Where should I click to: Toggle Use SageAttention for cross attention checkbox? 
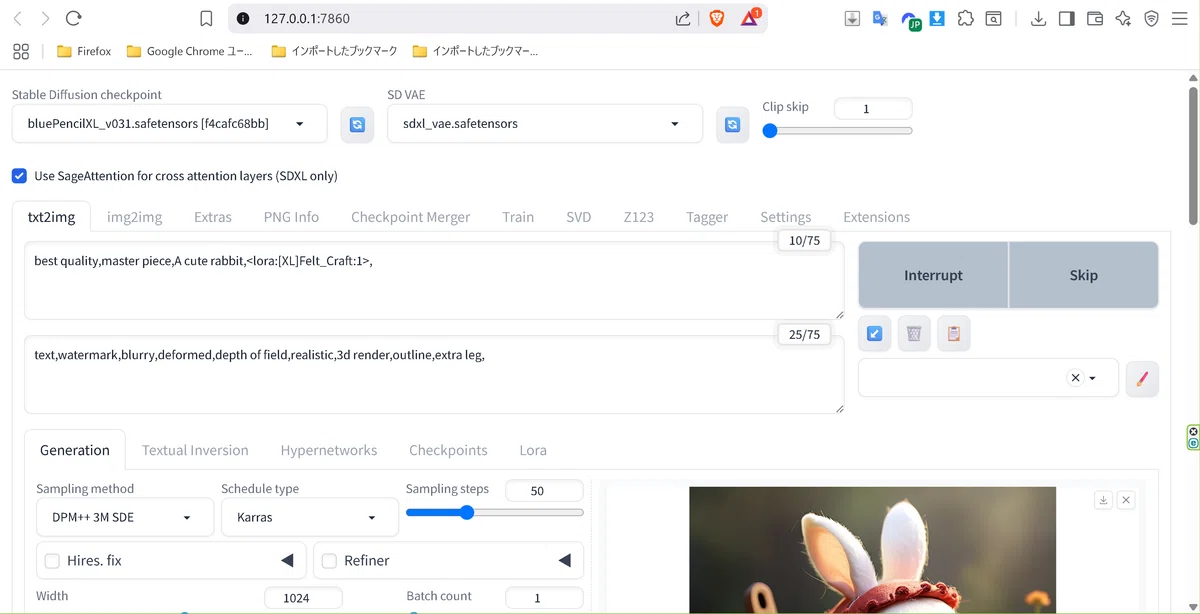point(19,176)
